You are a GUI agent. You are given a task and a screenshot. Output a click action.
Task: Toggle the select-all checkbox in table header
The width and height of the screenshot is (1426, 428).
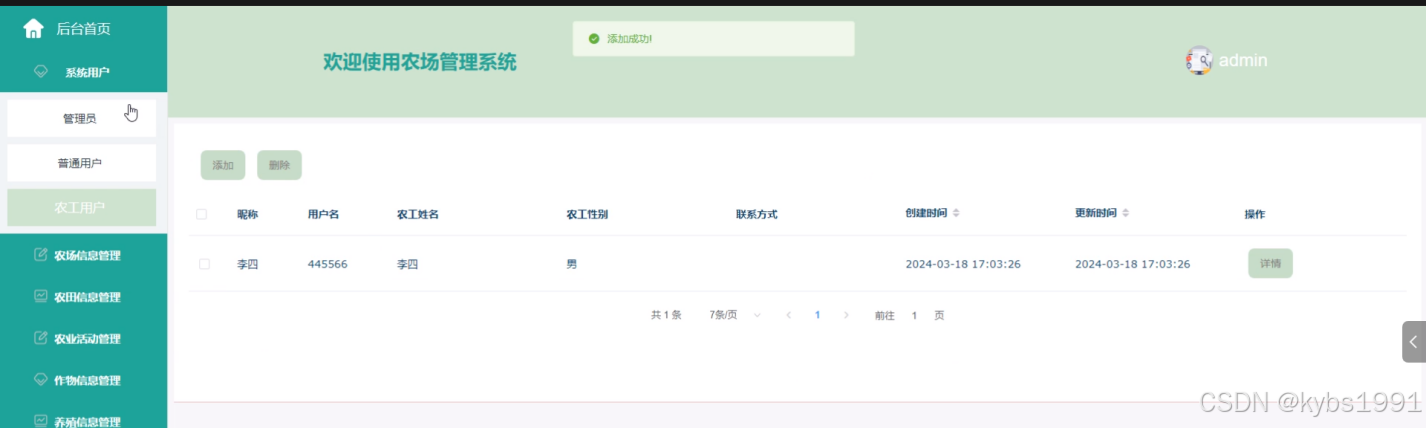tap(202, 214)
